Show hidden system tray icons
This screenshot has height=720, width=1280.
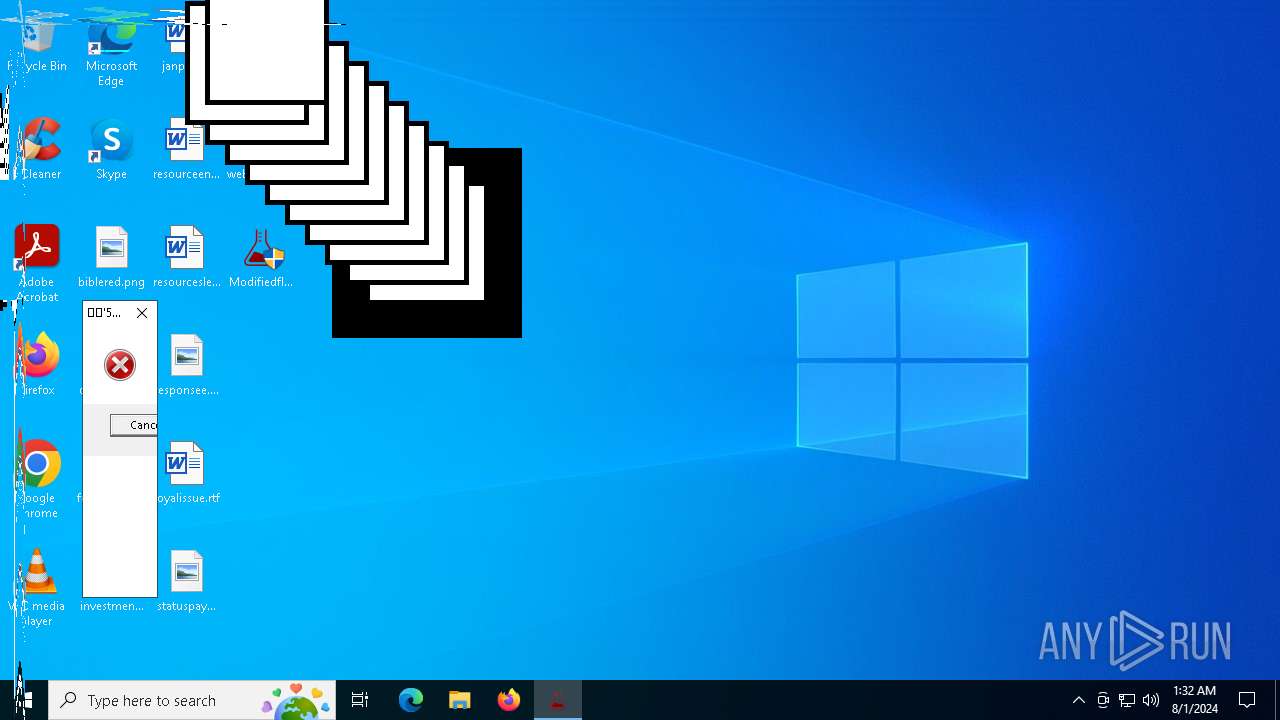pos(1078,700)
